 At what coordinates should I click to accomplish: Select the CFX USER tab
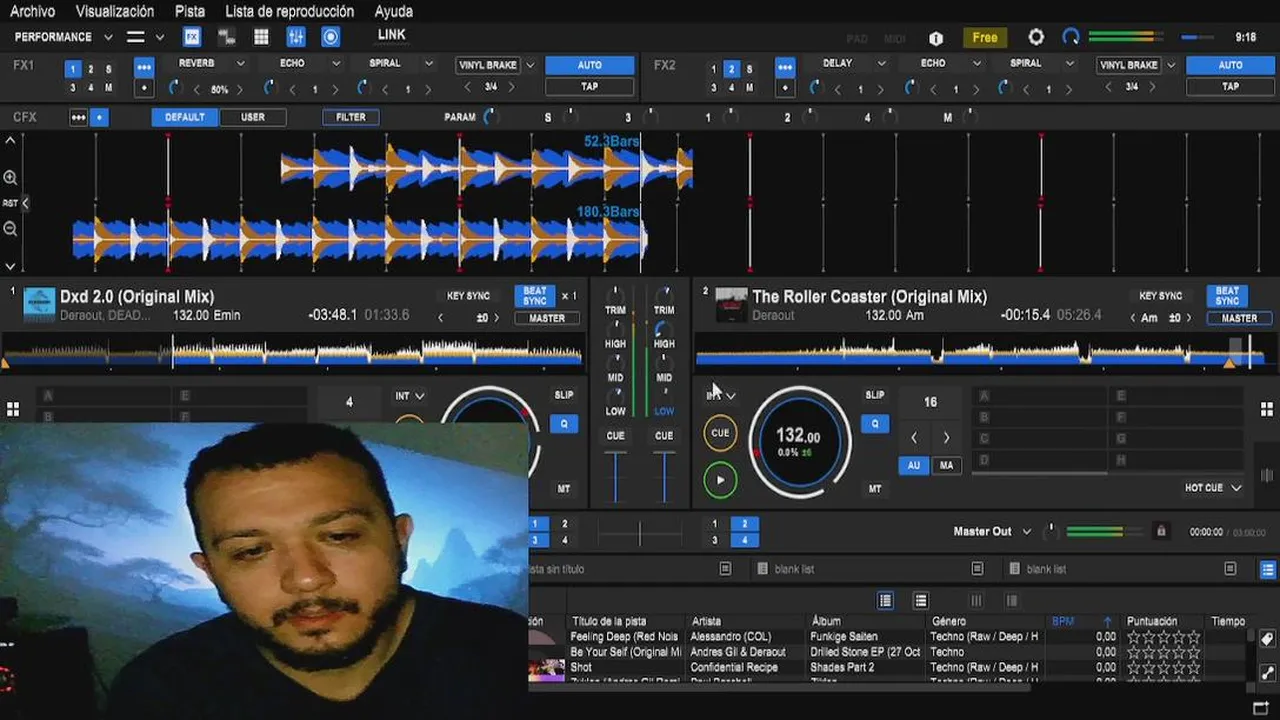[x=253, y=117]
